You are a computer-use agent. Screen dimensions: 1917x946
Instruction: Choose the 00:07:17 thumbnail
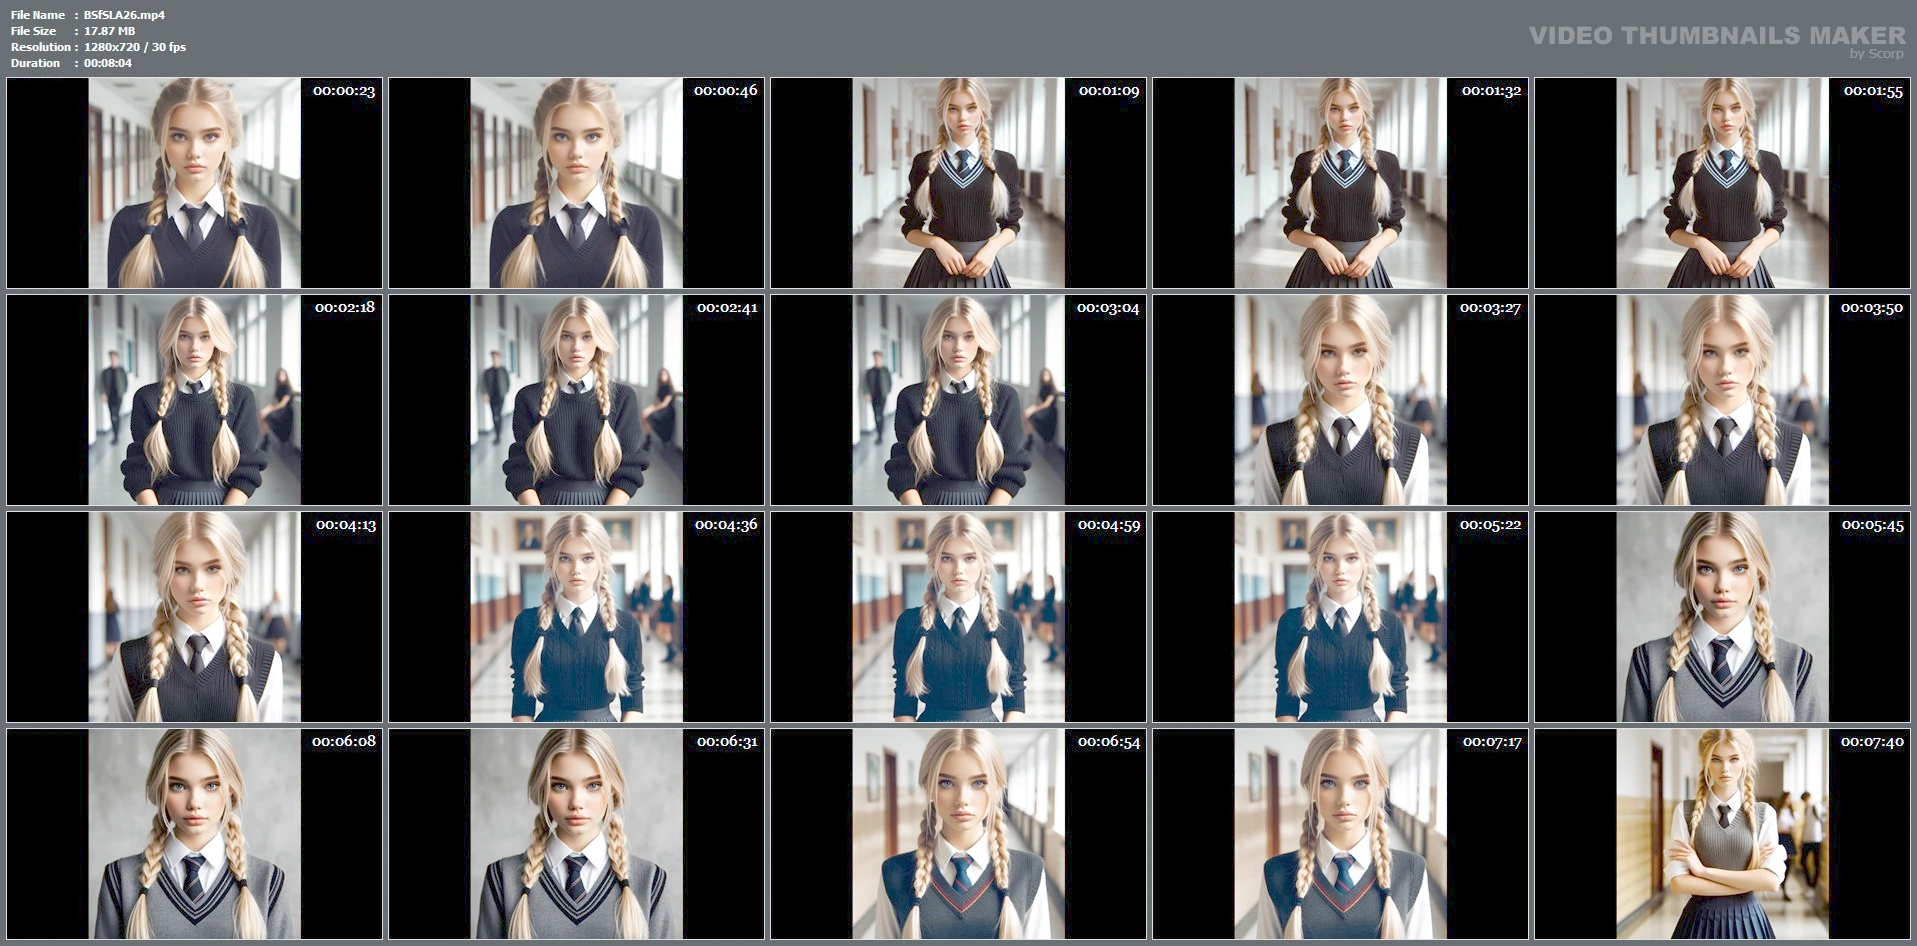click(x=1341, y=834)
